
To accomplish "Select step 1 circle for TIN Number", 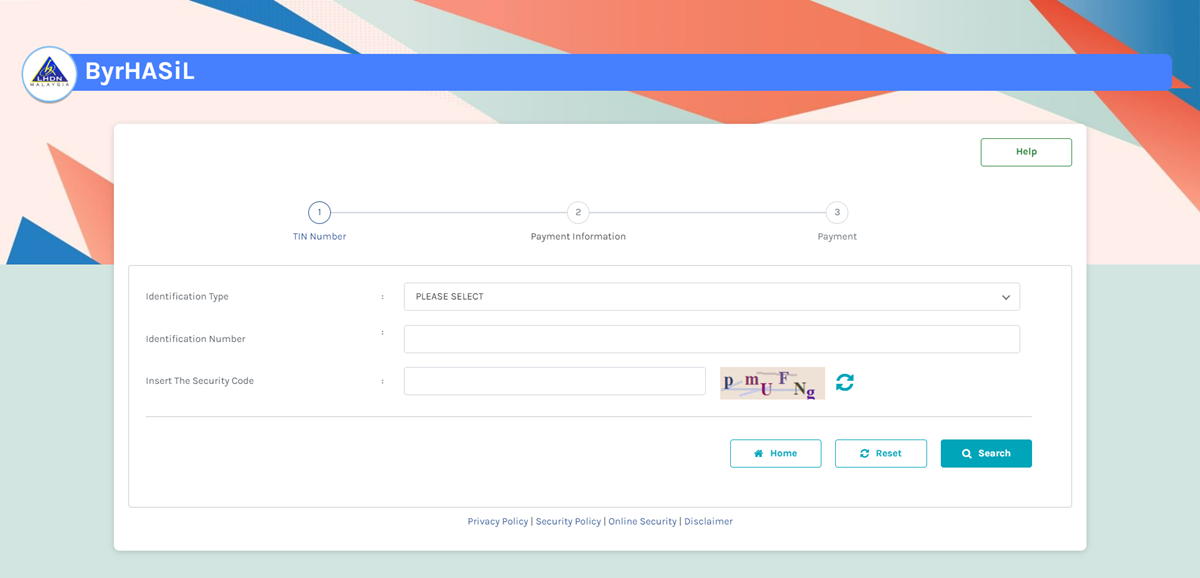I will pyautogui.click(x=319, y=212).
